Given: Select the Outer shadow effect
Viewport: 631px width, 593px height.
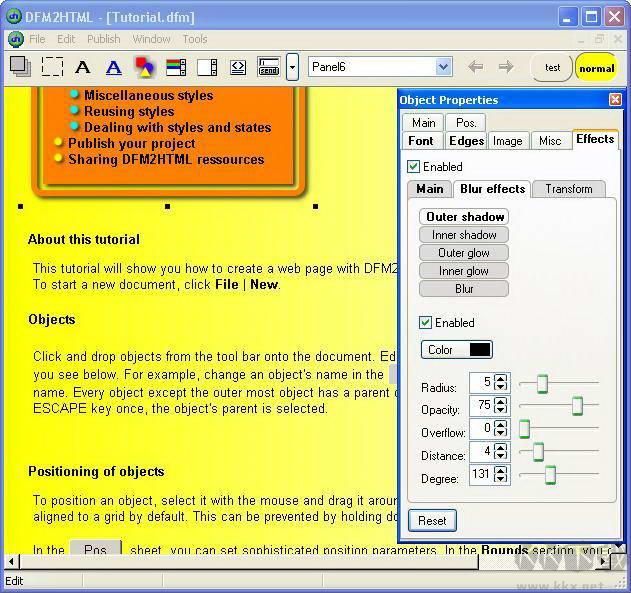Looking at the screenshot, I should point(464,217).
